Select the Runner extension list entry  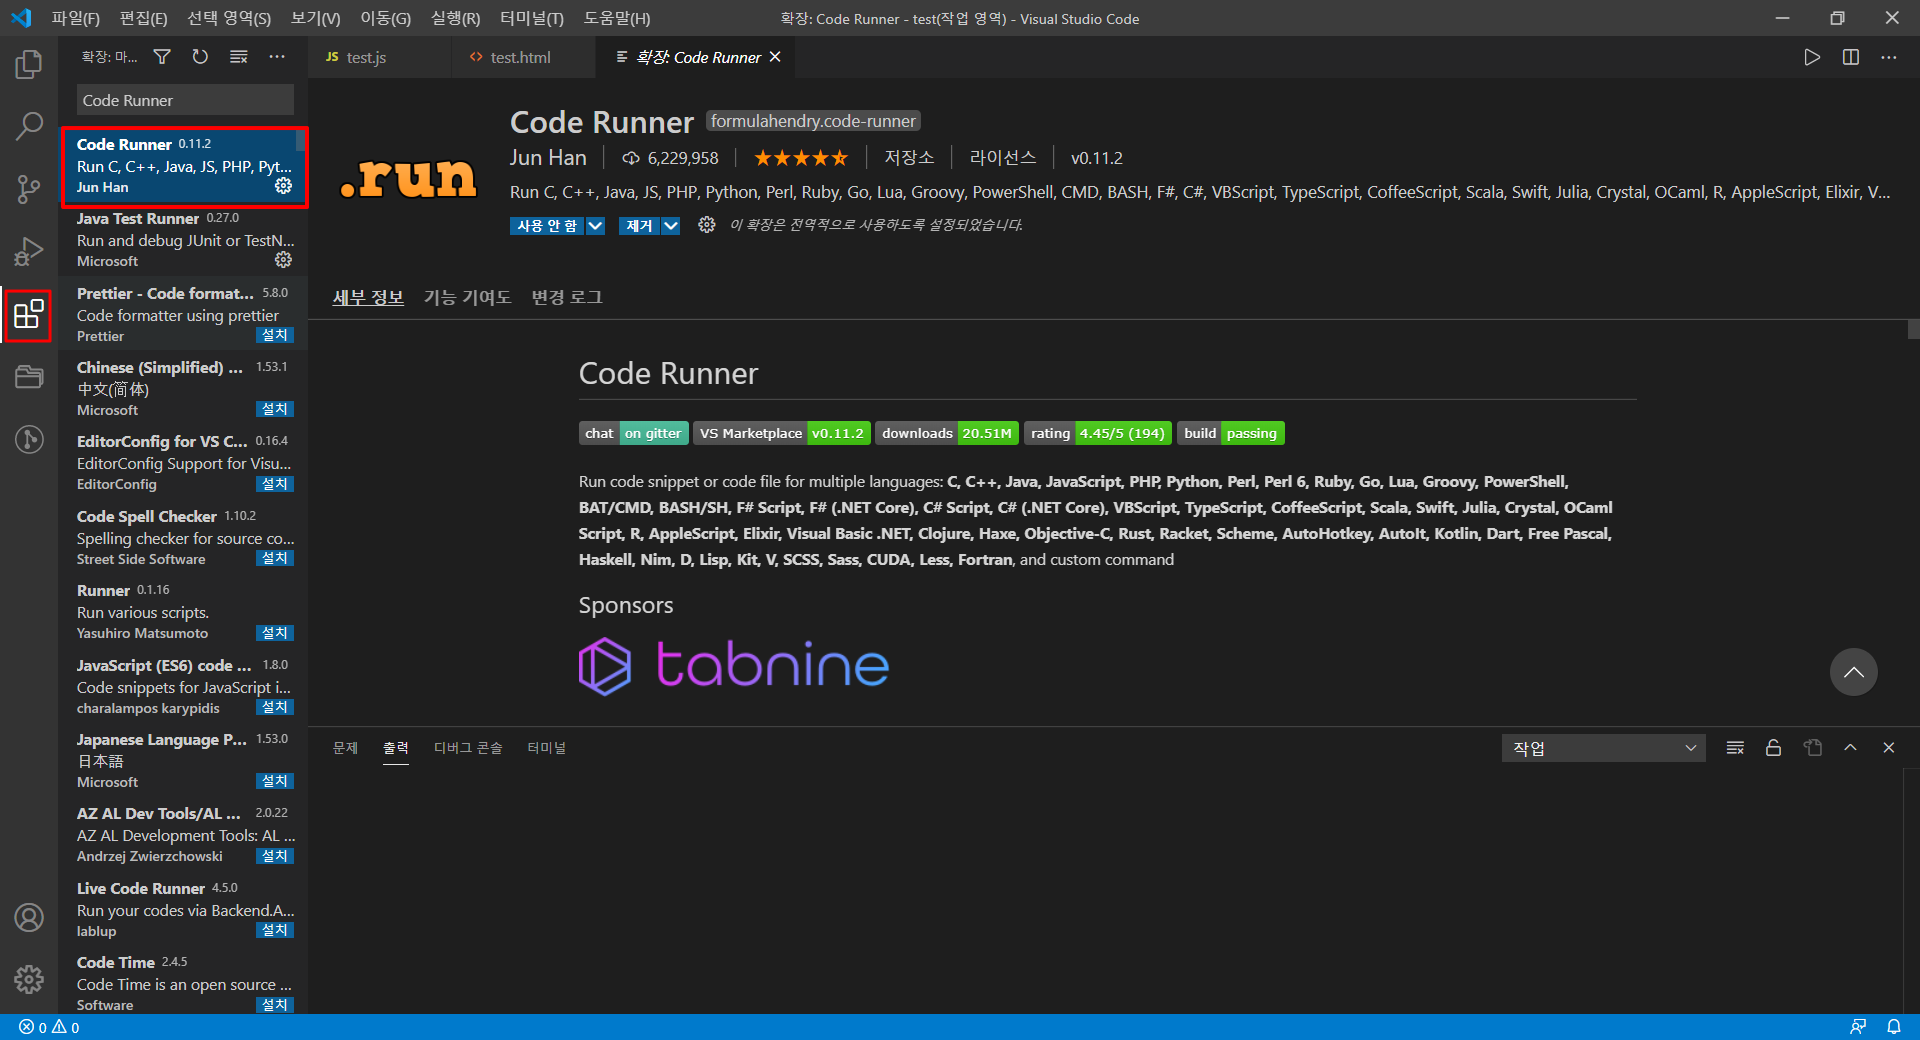(183, 611)
